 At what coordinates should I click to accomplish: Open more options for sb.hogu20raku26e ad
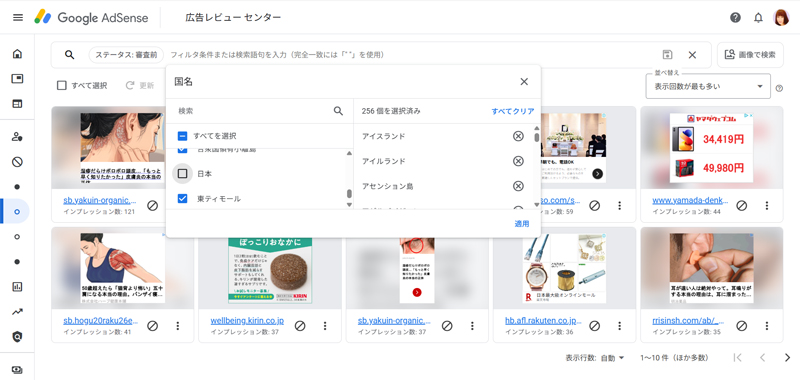(178, 325)
